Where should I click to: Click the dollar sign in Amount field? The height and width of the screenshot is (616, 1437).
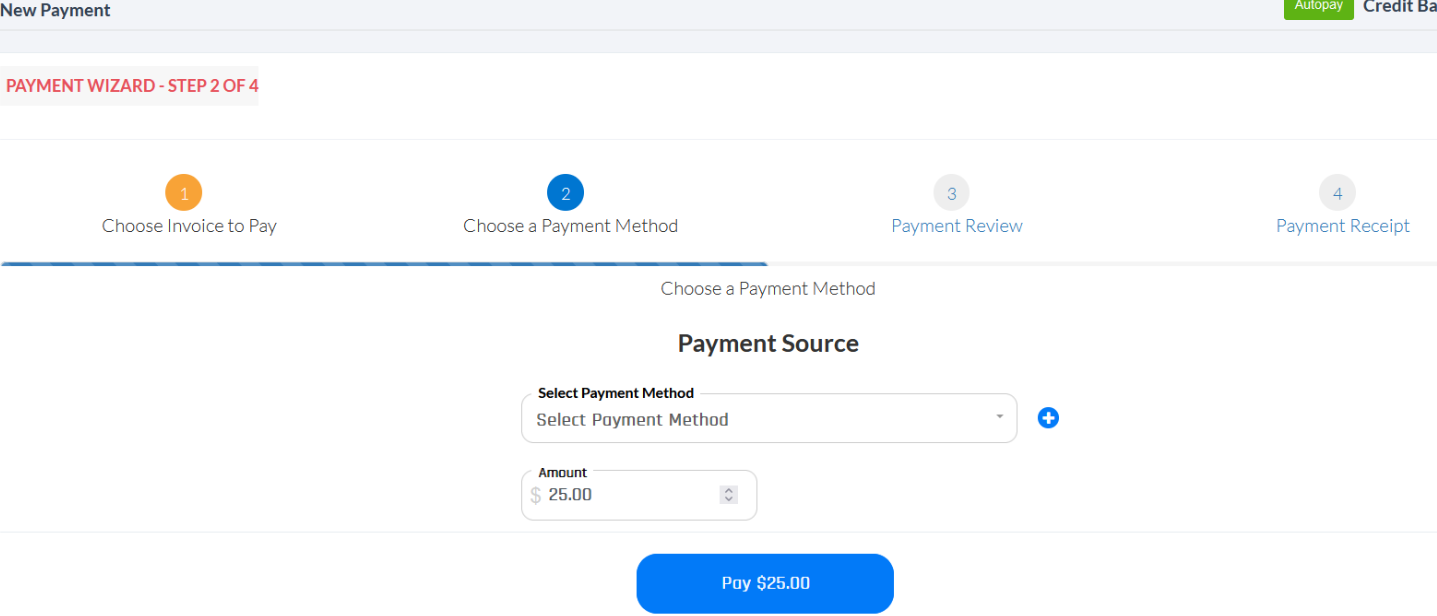pos(536,495)
